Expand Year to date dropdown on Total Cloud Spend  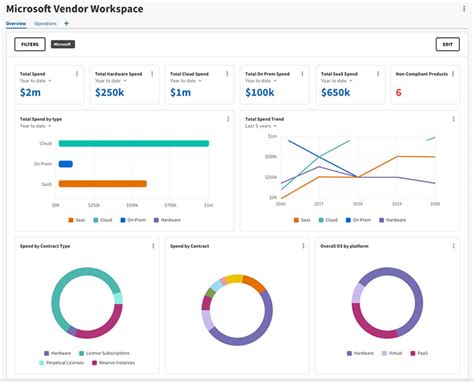[x=186, y=81]
